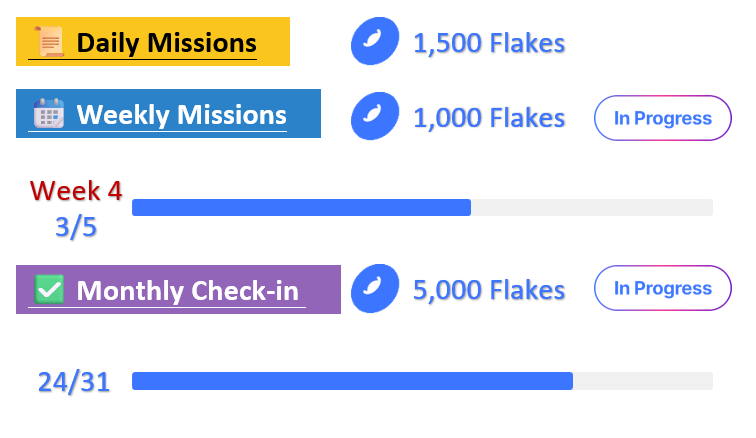
Task: Click the scroll icon beside Daily Missions
Action: click(48, 42)
